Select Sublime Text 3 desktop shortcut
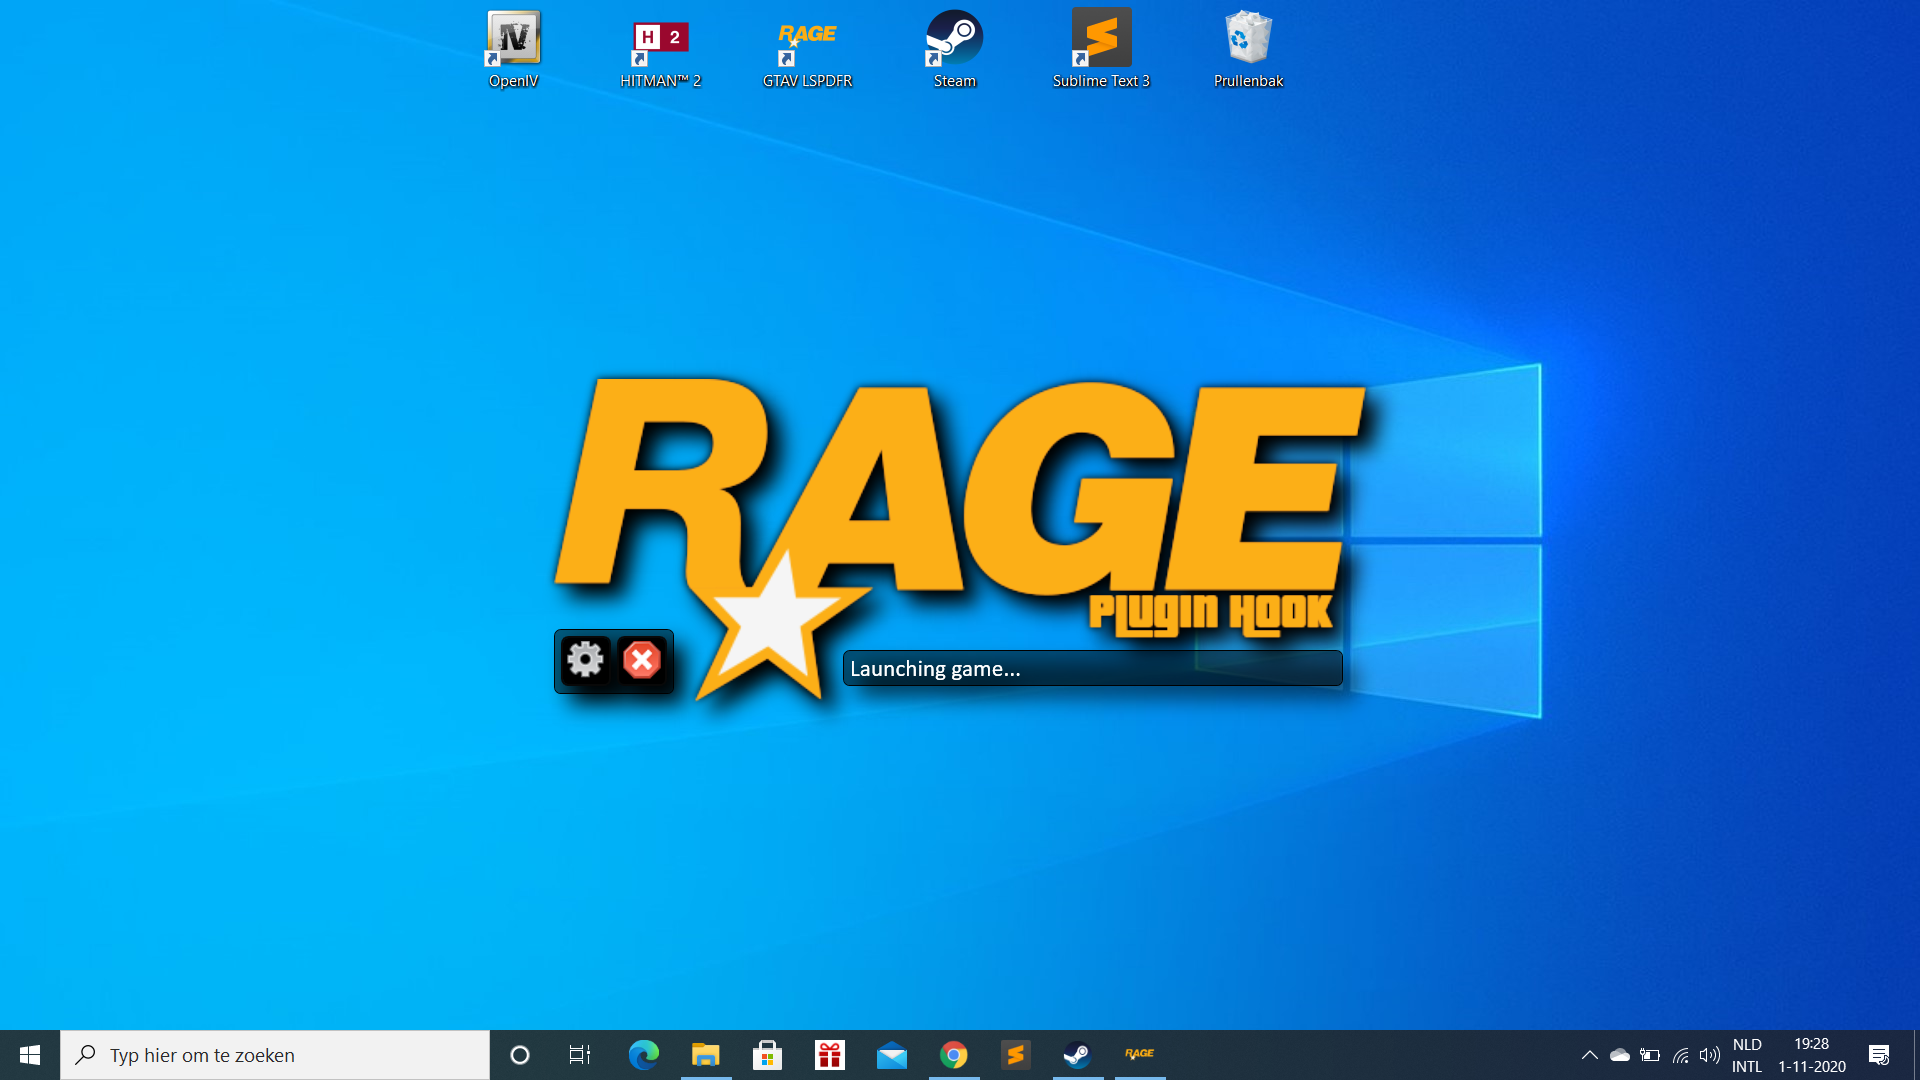 (1101, 50)
